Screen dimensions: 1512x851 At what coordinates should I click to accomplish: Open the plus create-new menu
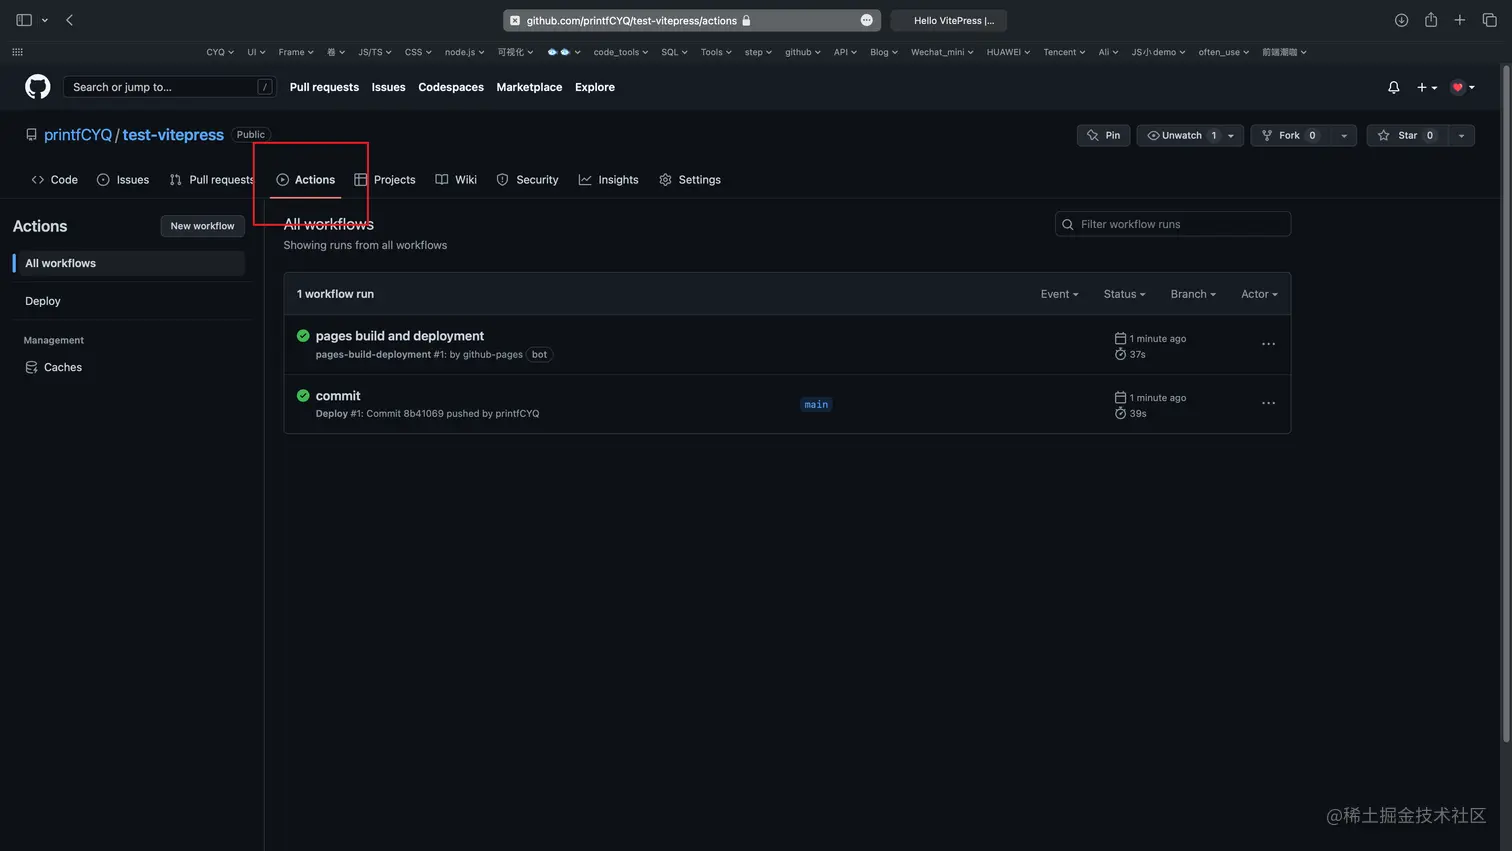coord(1427,87)
